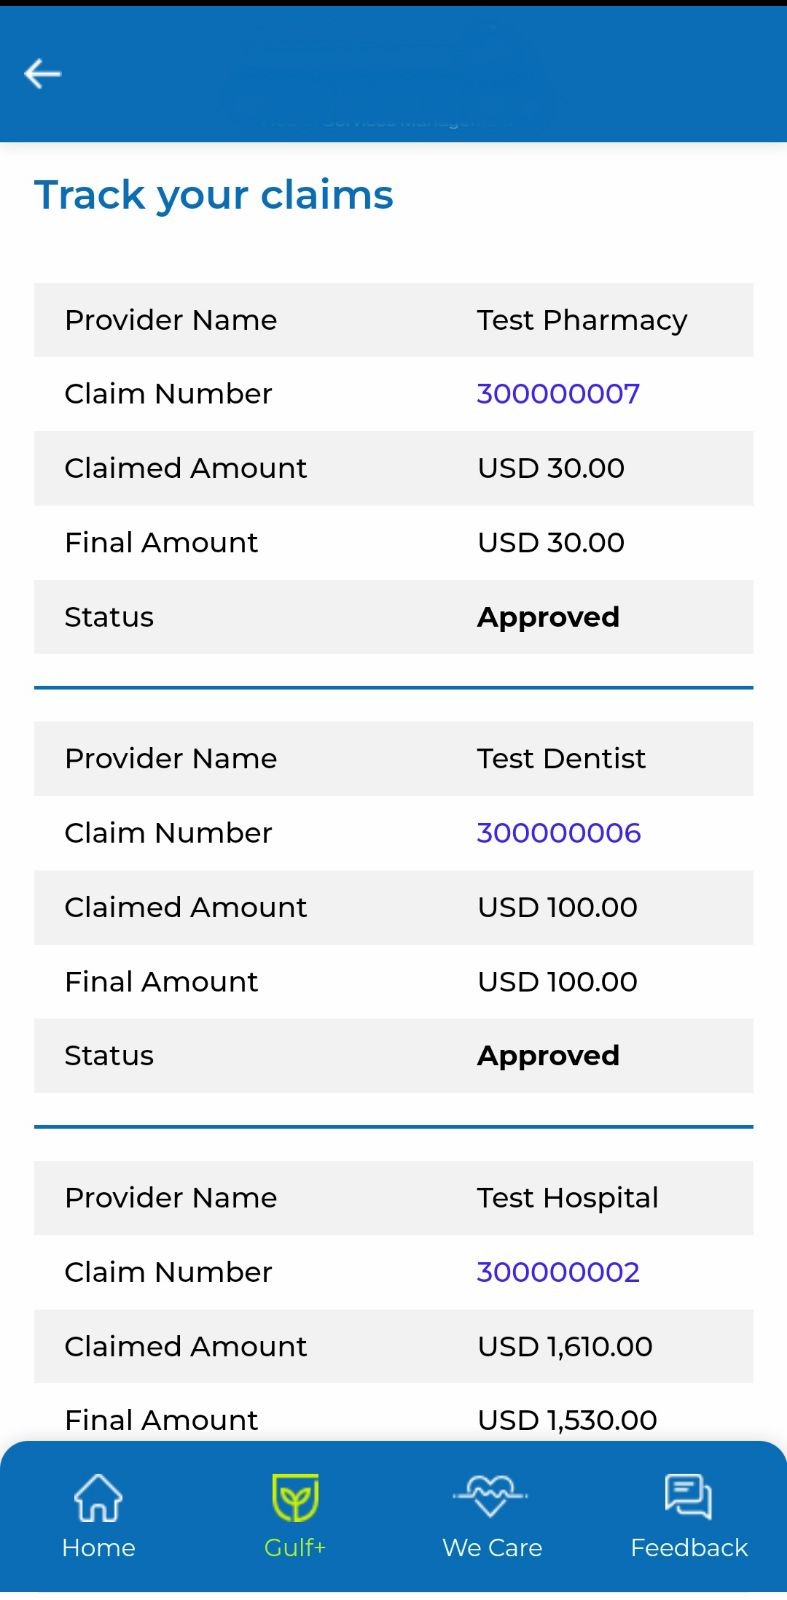
Task: Tap the Test Dentist provider name
Action: click(561, 759)
